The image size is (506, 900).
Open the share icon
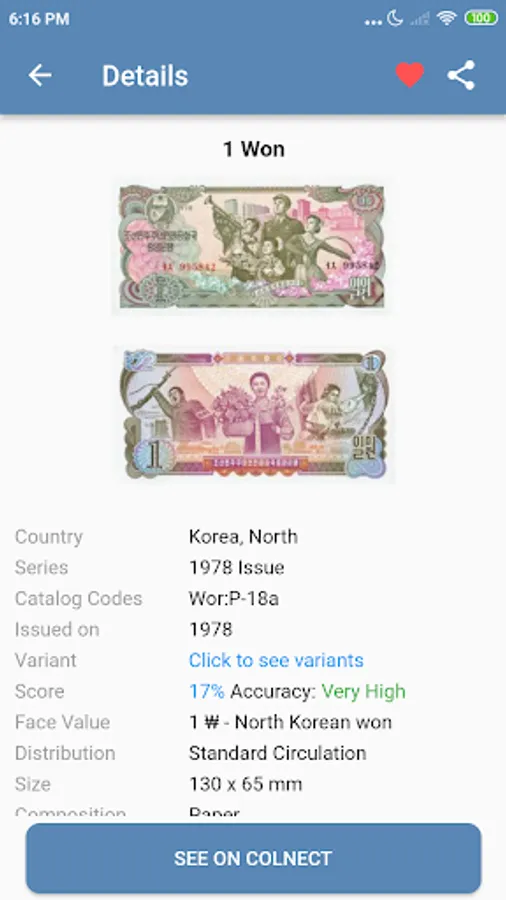(462, 75)
